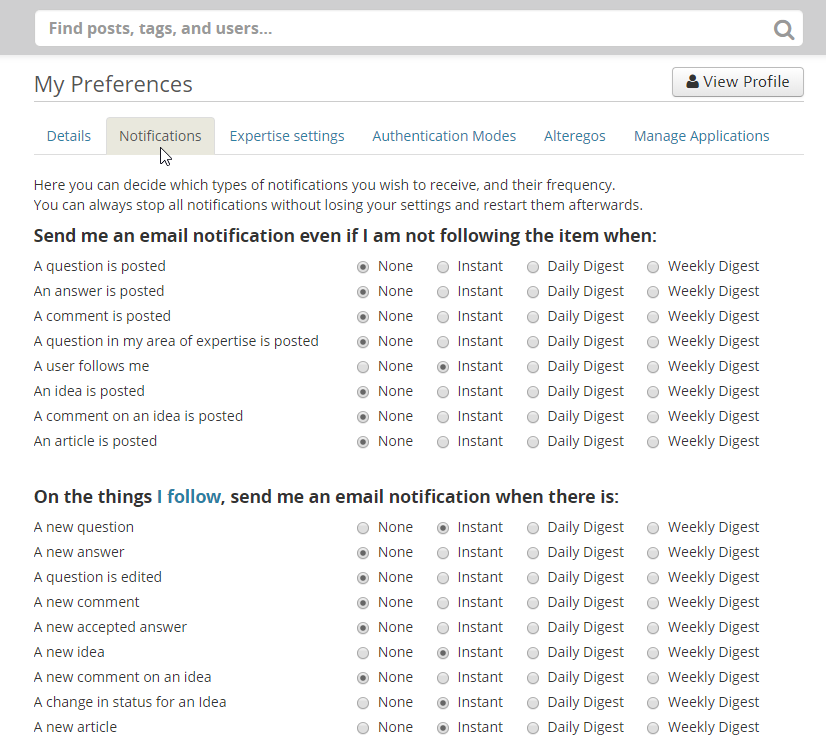Open the Manage Applications tab
The height and width of the screenshot is (749, 826).
(x=701, y=136)
